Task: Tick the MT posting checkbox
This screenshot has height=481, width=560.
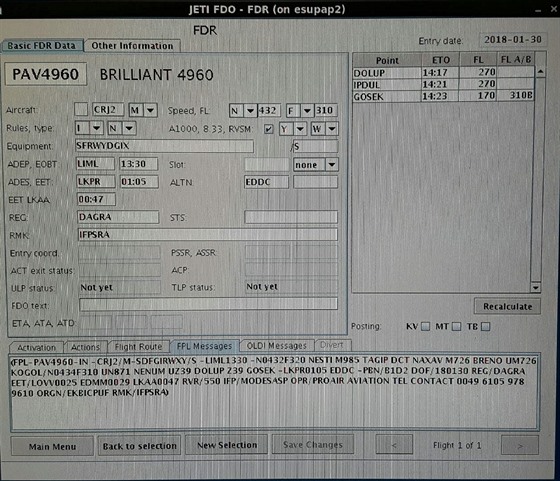Action: [456, 326]
